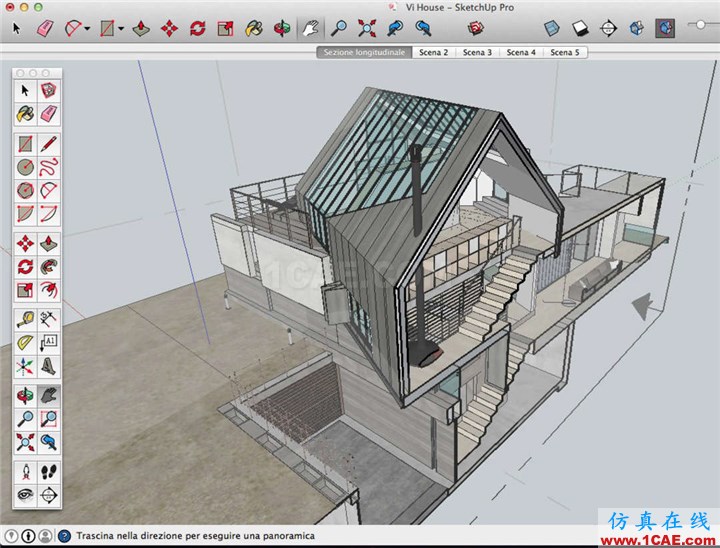Open the blue help question mark in the status bar
The width and height of the screenshot is (720, 548).
point(64,536)
